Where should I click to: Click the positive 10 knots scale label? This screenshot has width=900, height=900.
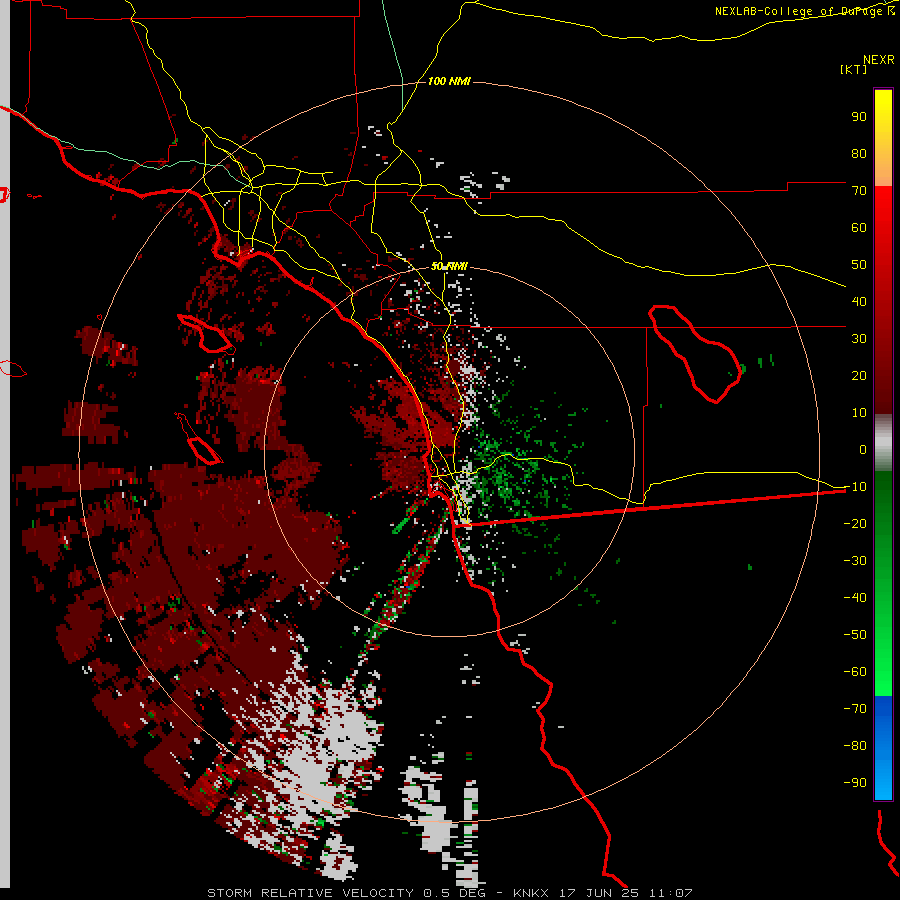tap(859, 413)
